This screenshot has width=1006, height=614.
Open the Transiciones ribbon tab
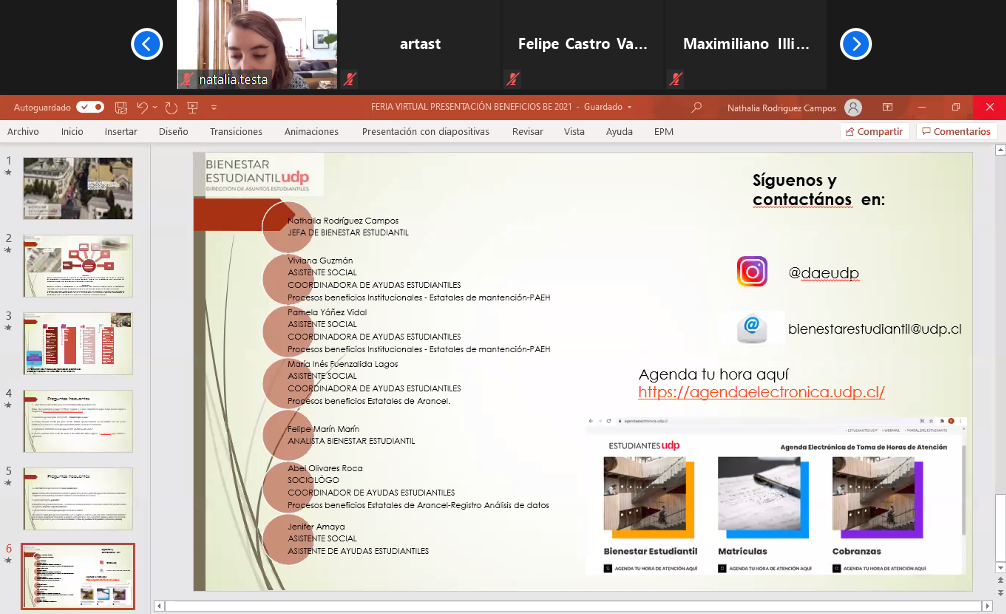(236, 131)
